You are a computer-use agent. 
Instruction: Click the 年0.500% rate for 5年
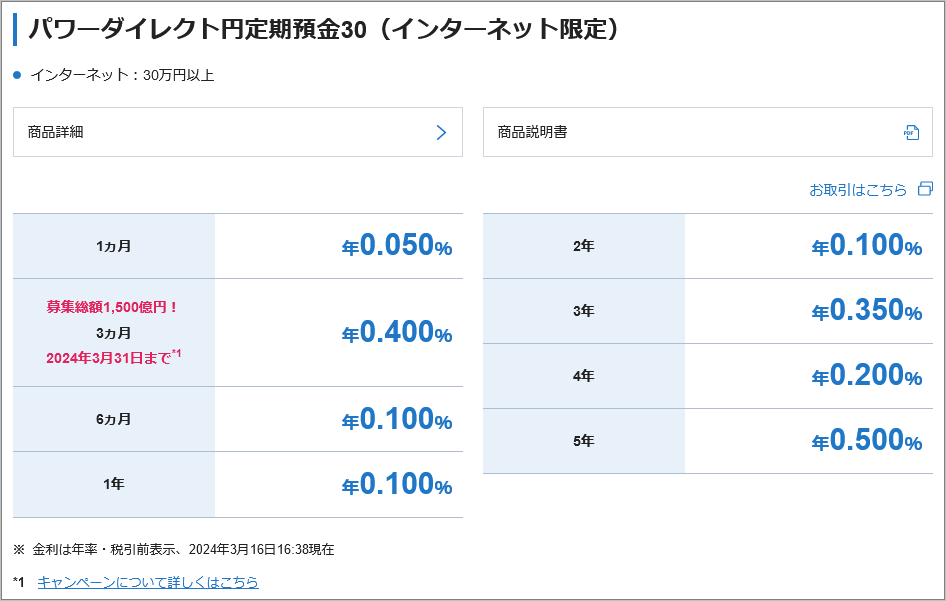point(867,440)
